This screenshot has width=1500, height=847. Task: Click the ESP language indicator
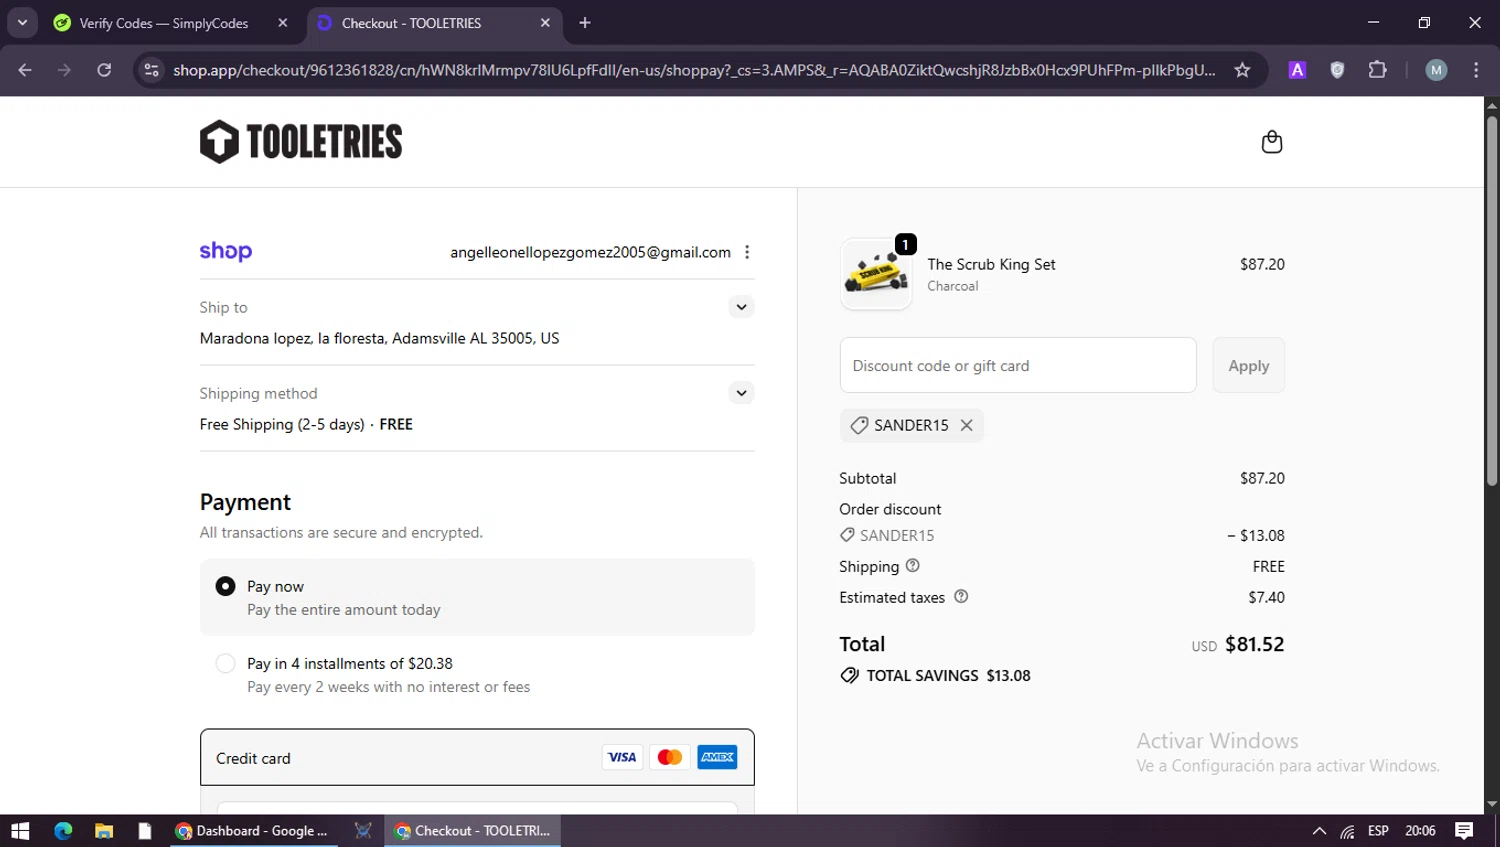pos(1378,831)
